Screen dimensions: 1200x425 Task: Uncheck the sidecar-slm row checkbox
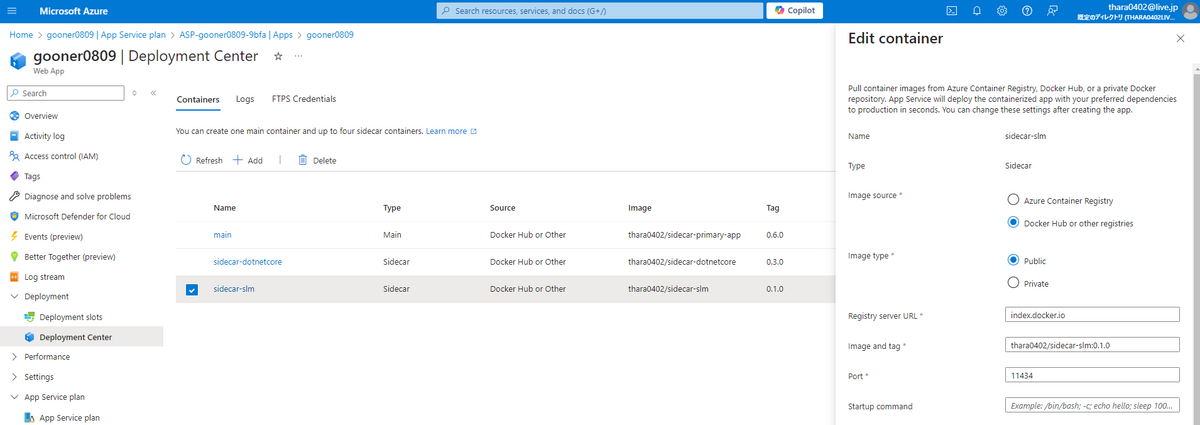click(192, 291)
